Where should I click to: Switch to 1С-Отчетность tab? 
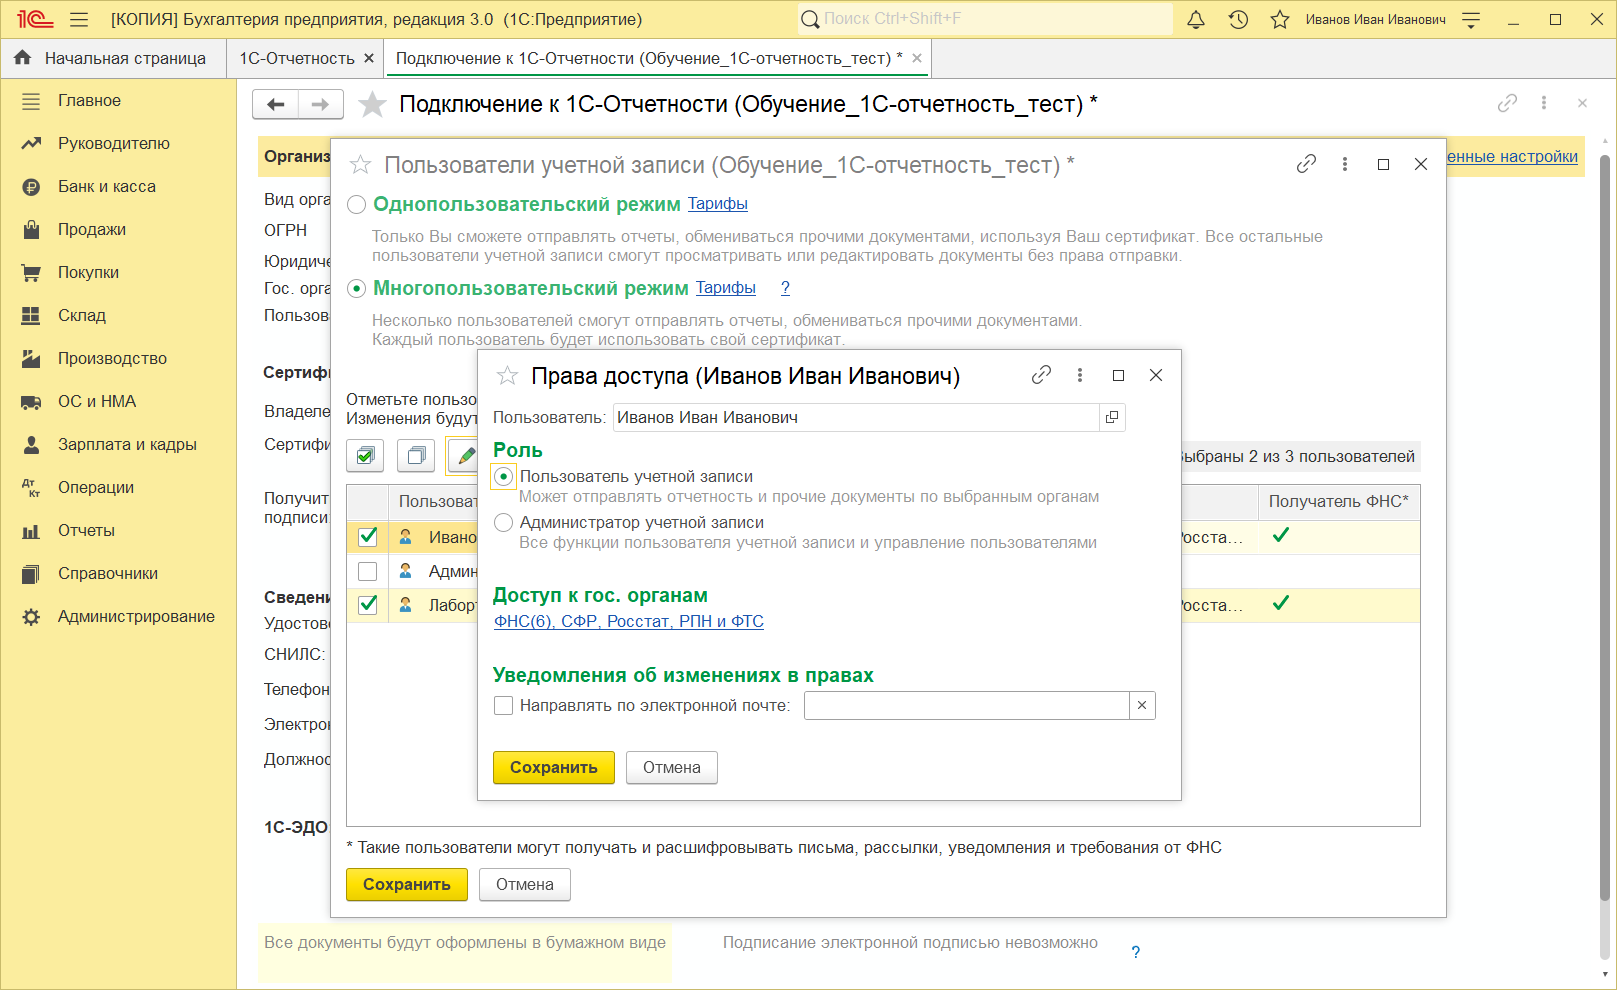tap(297, 58)
